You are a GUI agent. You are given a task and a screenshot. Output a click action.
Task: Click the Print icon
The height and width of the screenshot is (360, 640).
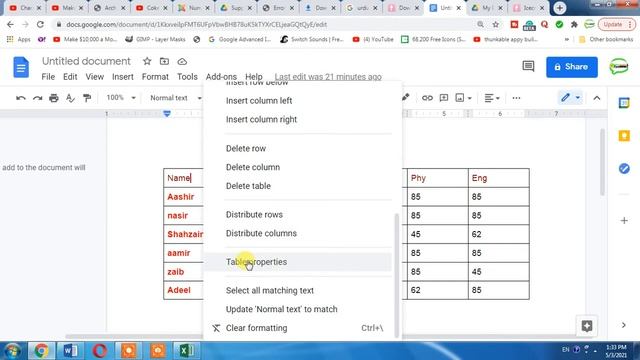coord(54,98)
